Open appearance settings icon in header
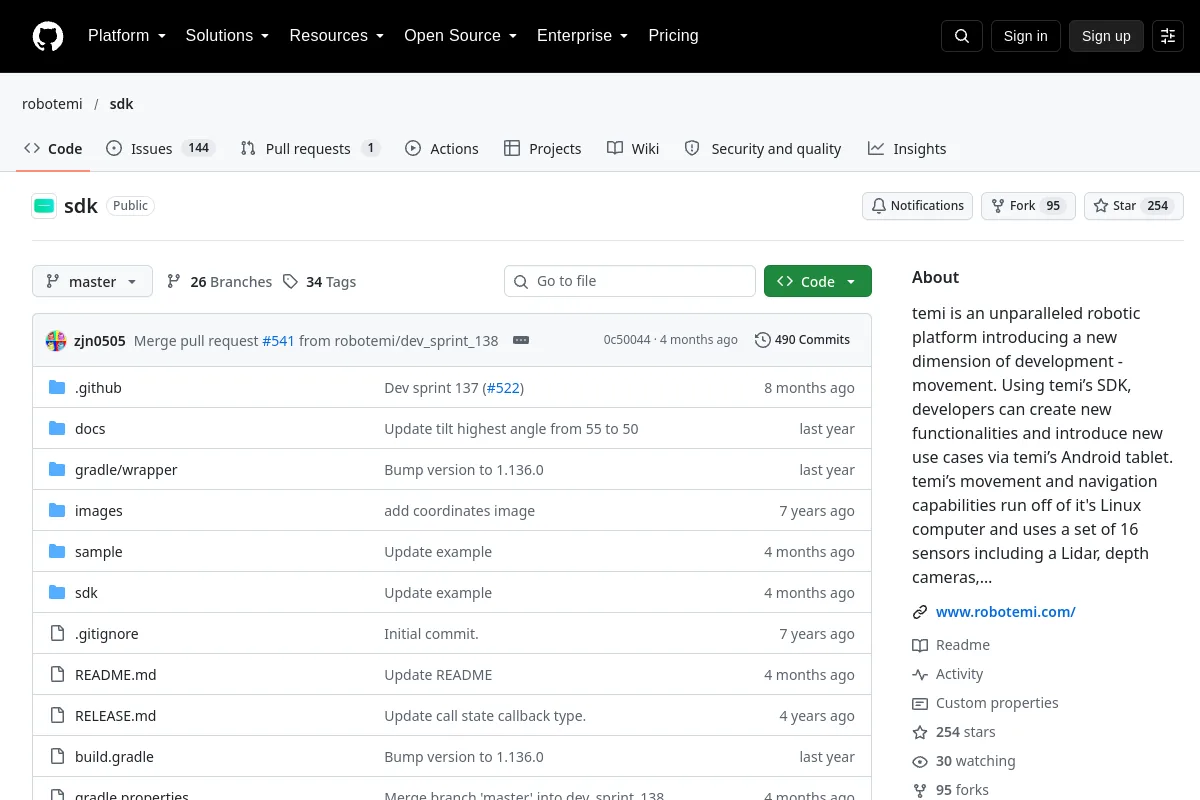This screenshot has width=1200, height=800. pyautogui.click(x=1168, y=36)
